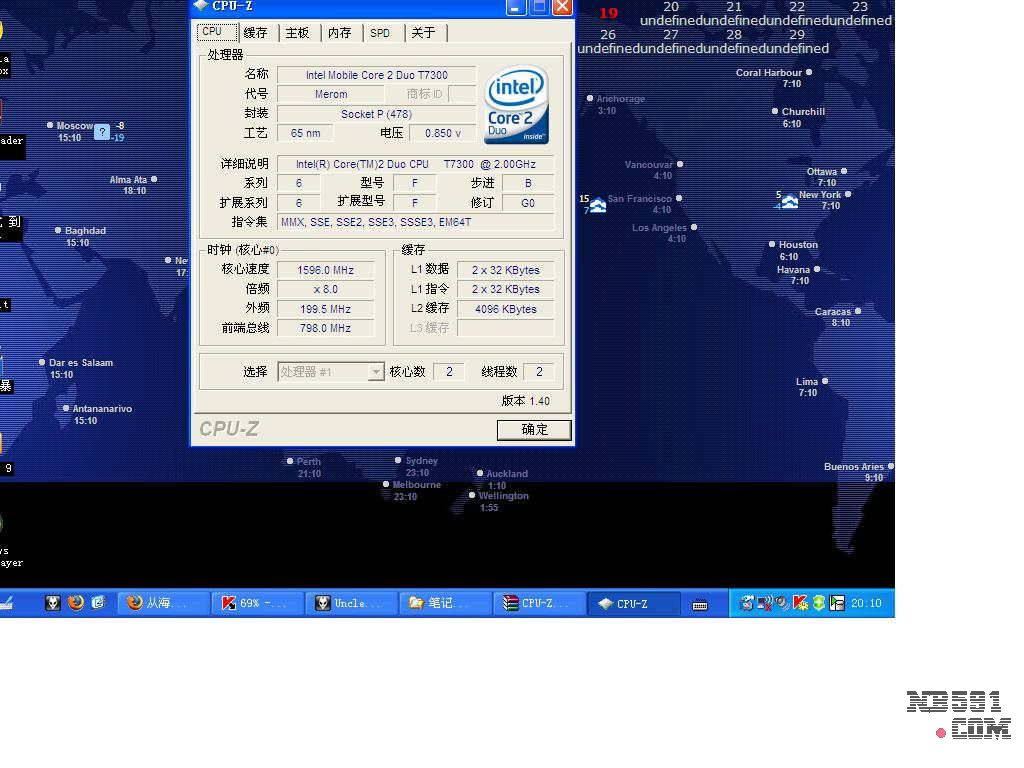
Task: Click the San Francisco weather icon
Action: pos(598,205)
